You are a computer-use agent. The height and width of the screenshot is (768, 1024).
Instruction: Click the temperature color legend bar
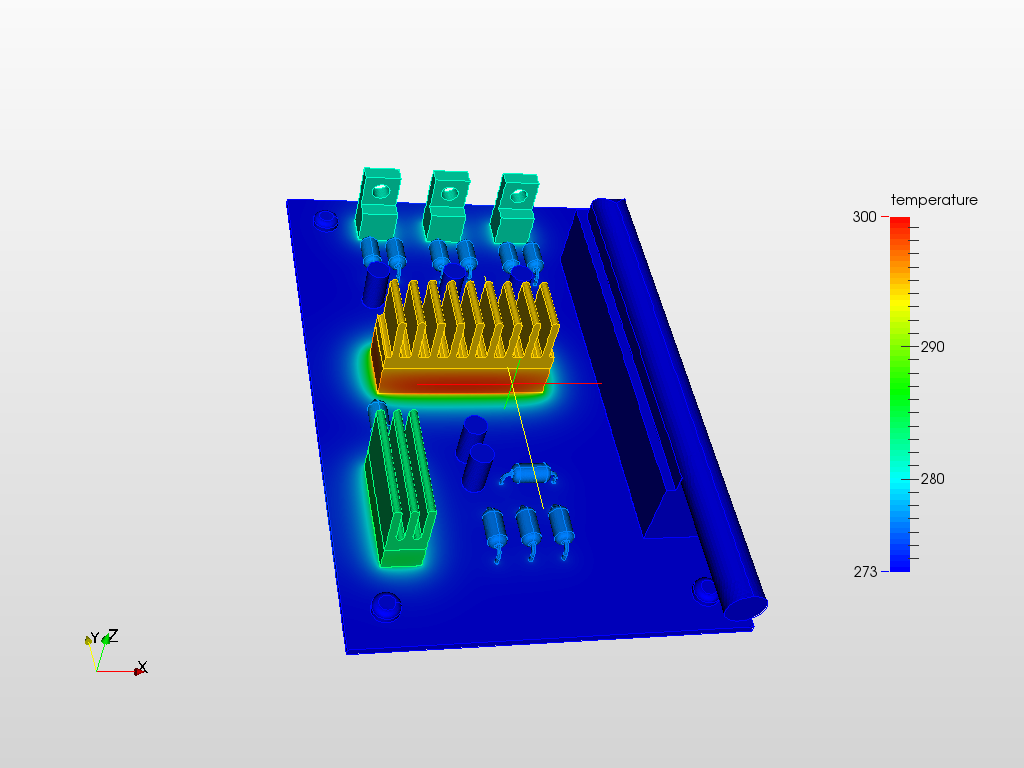tap(899, 394)
